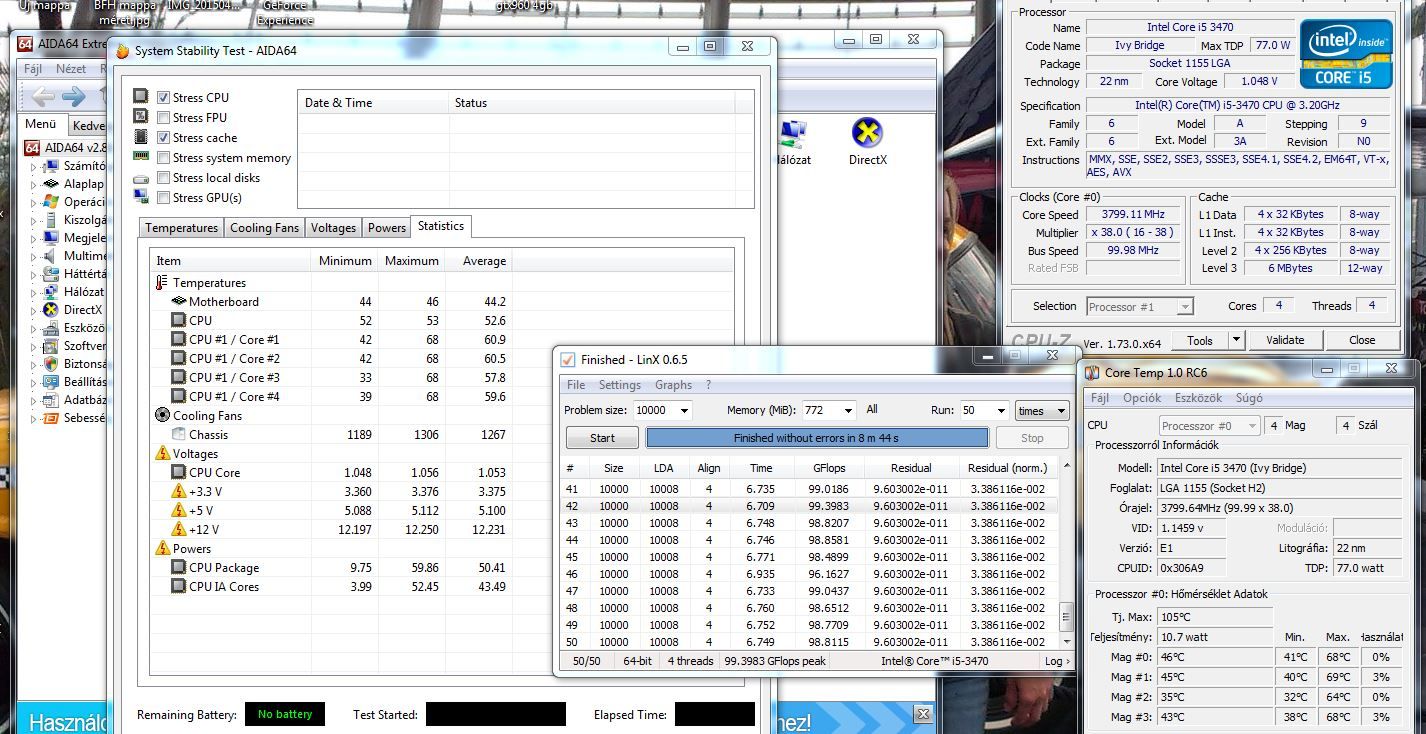The width and height of the screenshot is (1426, 734).
Task: Click Motherboard temperature sensor icon
Action: [x=179, y=301]
